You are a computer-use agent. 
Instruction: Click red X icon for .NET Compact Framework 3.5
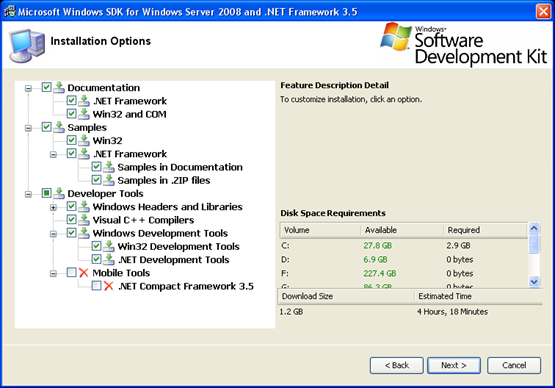[x=108, y=286]
